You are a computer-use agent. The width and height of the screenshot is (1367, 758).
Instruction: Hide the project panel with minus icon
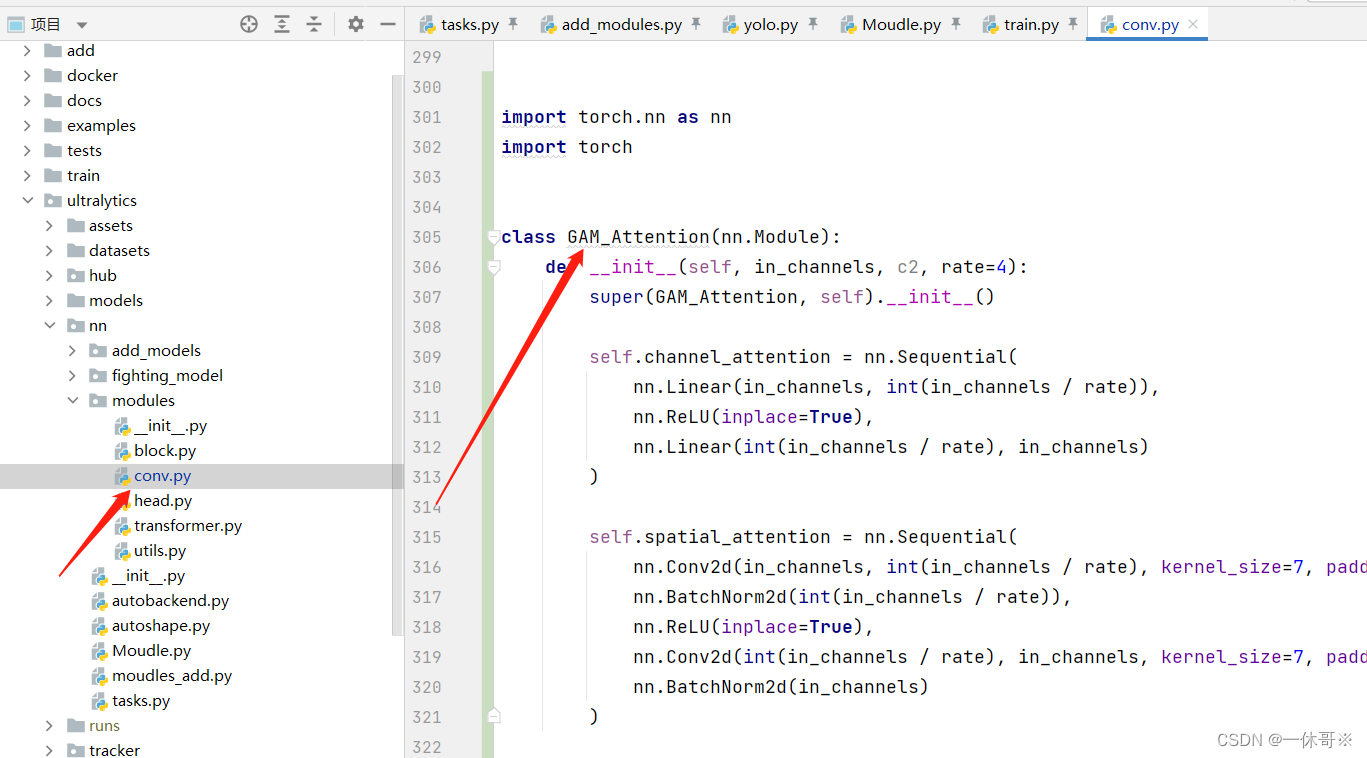[388, 24]
